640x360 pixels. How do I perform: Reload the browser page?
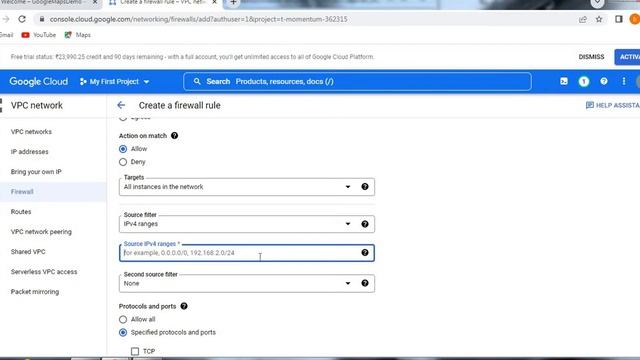pyautogui.click(x=22, y=19)
